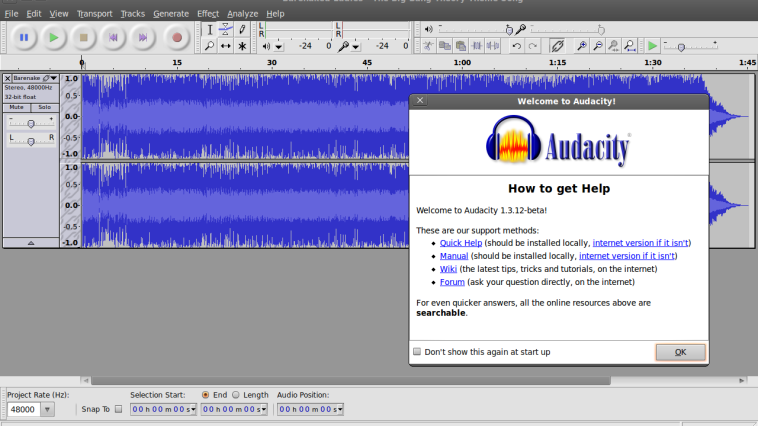Collapse the track with the bottom triangle

31,243
